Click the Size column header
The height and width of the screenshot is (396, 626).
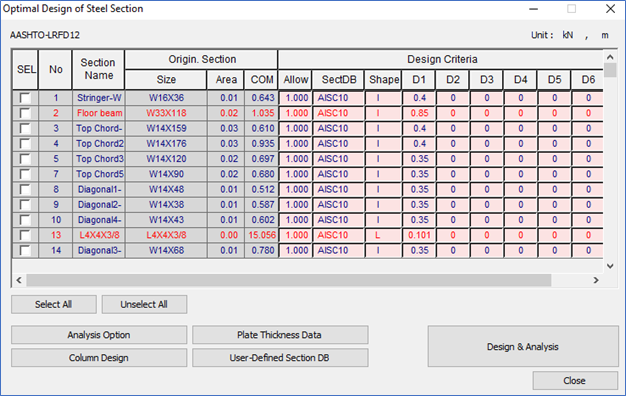pyautogui.click(x=166, y=80)
